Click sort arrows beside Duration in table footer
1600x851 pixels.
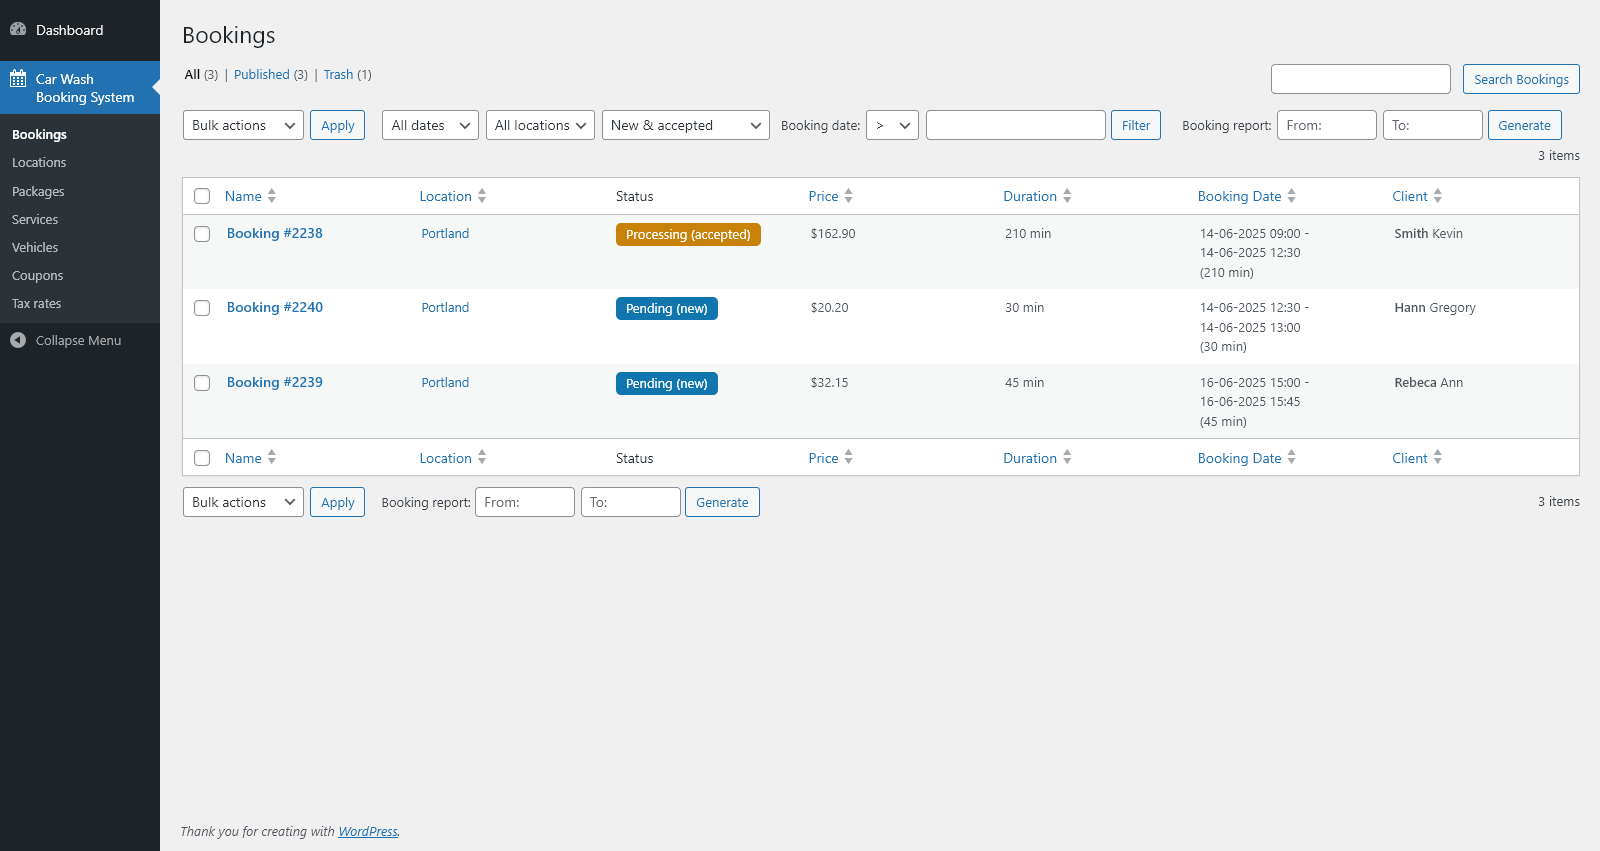1067,457
